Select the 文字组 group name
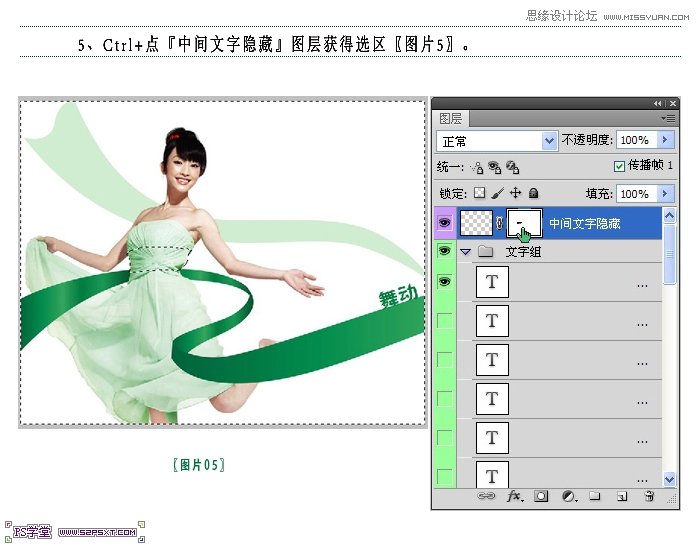The height and width of the screenshot is (548, 700). point(523,252)
